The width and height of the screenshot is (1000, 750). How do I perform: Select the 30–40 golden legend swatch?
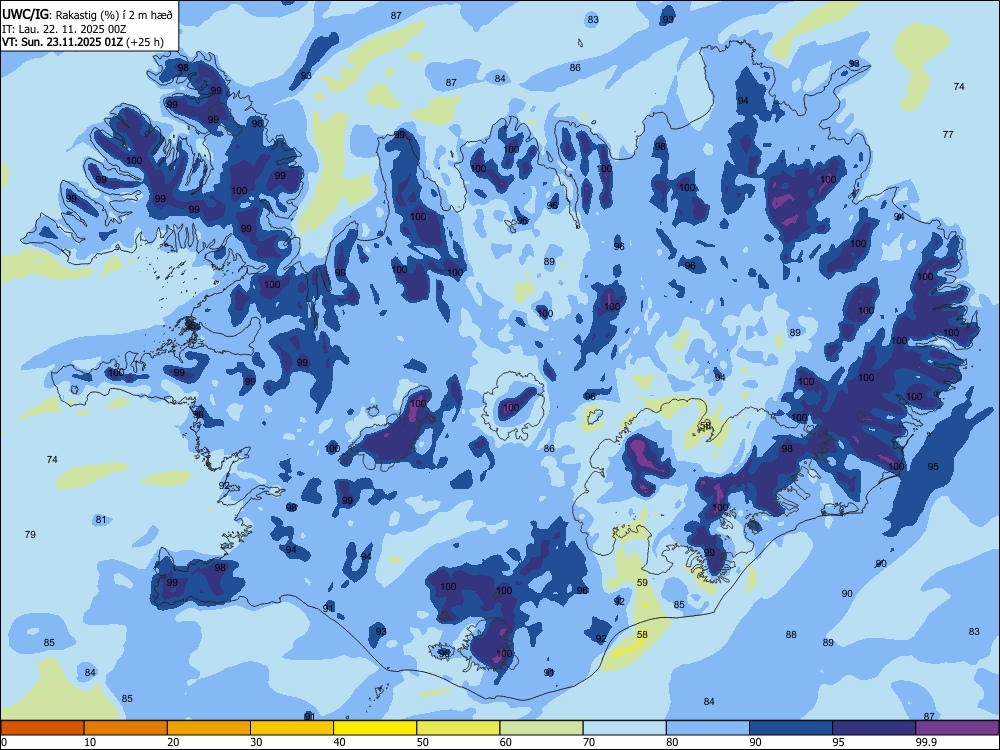[292, 728]
